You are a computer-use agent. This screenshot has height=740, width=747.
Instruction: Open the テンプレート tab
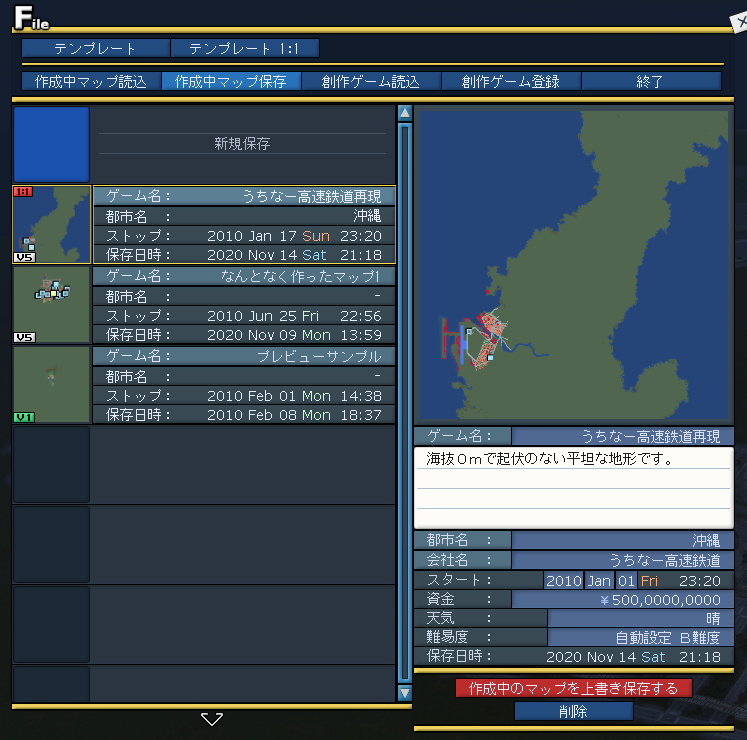click(96, 48)
